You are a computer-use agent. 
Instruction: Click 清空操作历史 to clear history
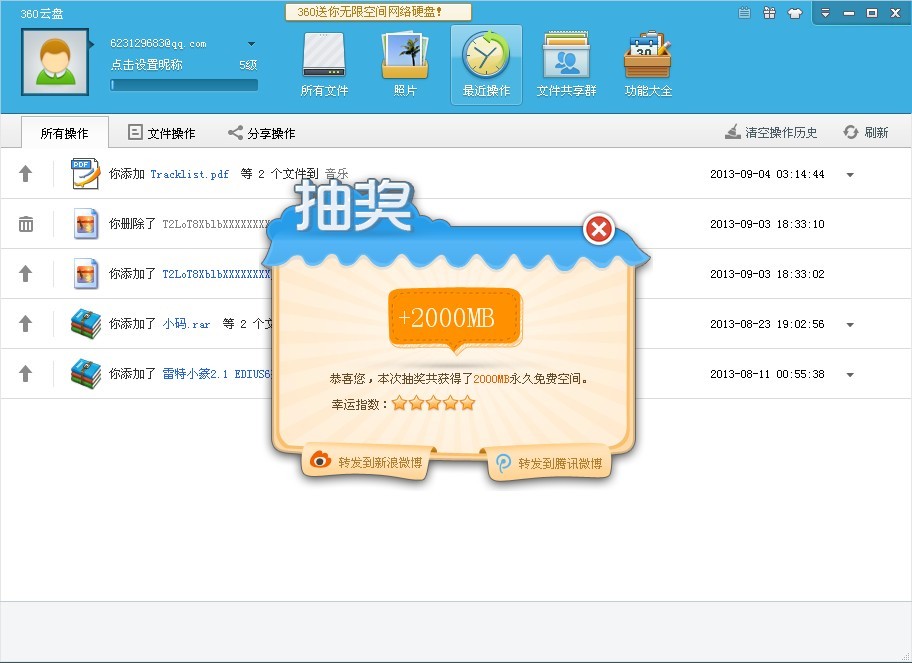coord(771,133)
